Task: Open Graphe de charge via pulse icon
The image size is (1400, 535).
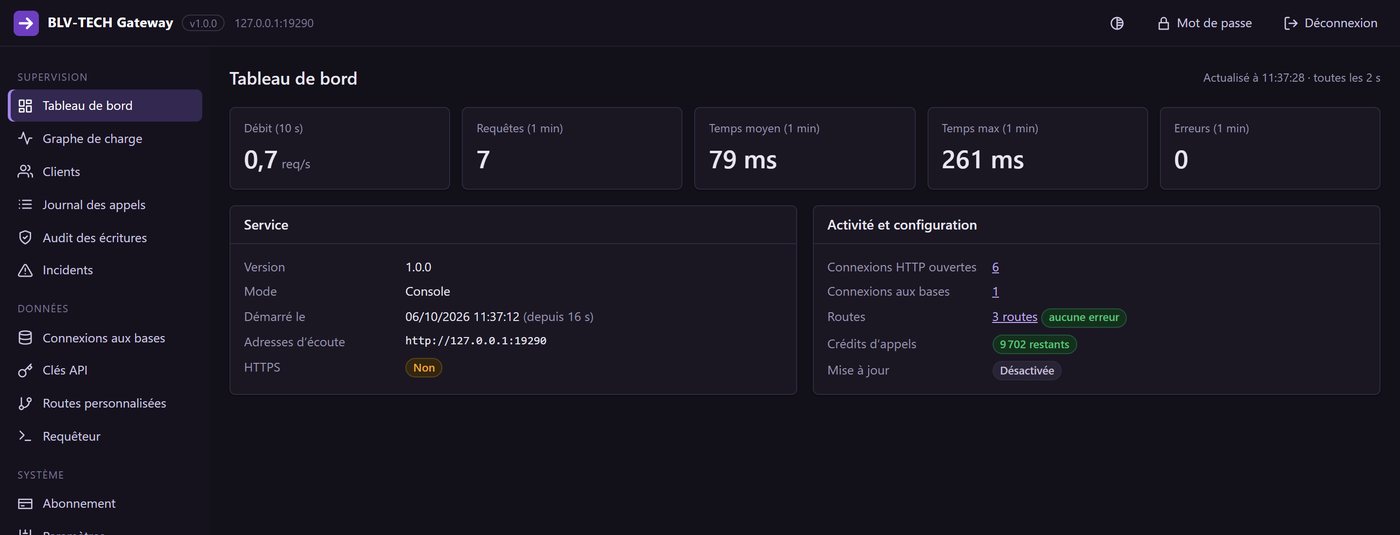Action: coord(25,139)
